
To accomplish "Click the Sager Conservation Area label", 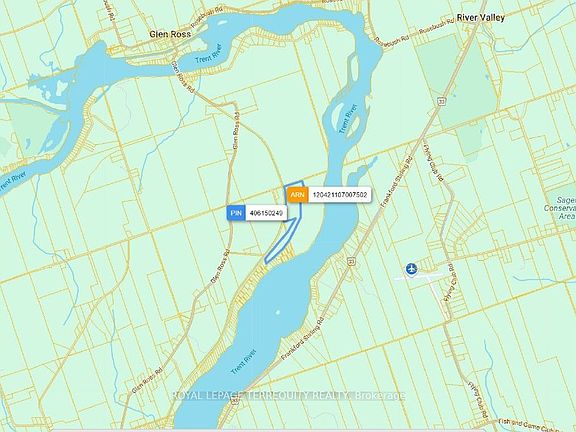I will [x=562, y=208].
